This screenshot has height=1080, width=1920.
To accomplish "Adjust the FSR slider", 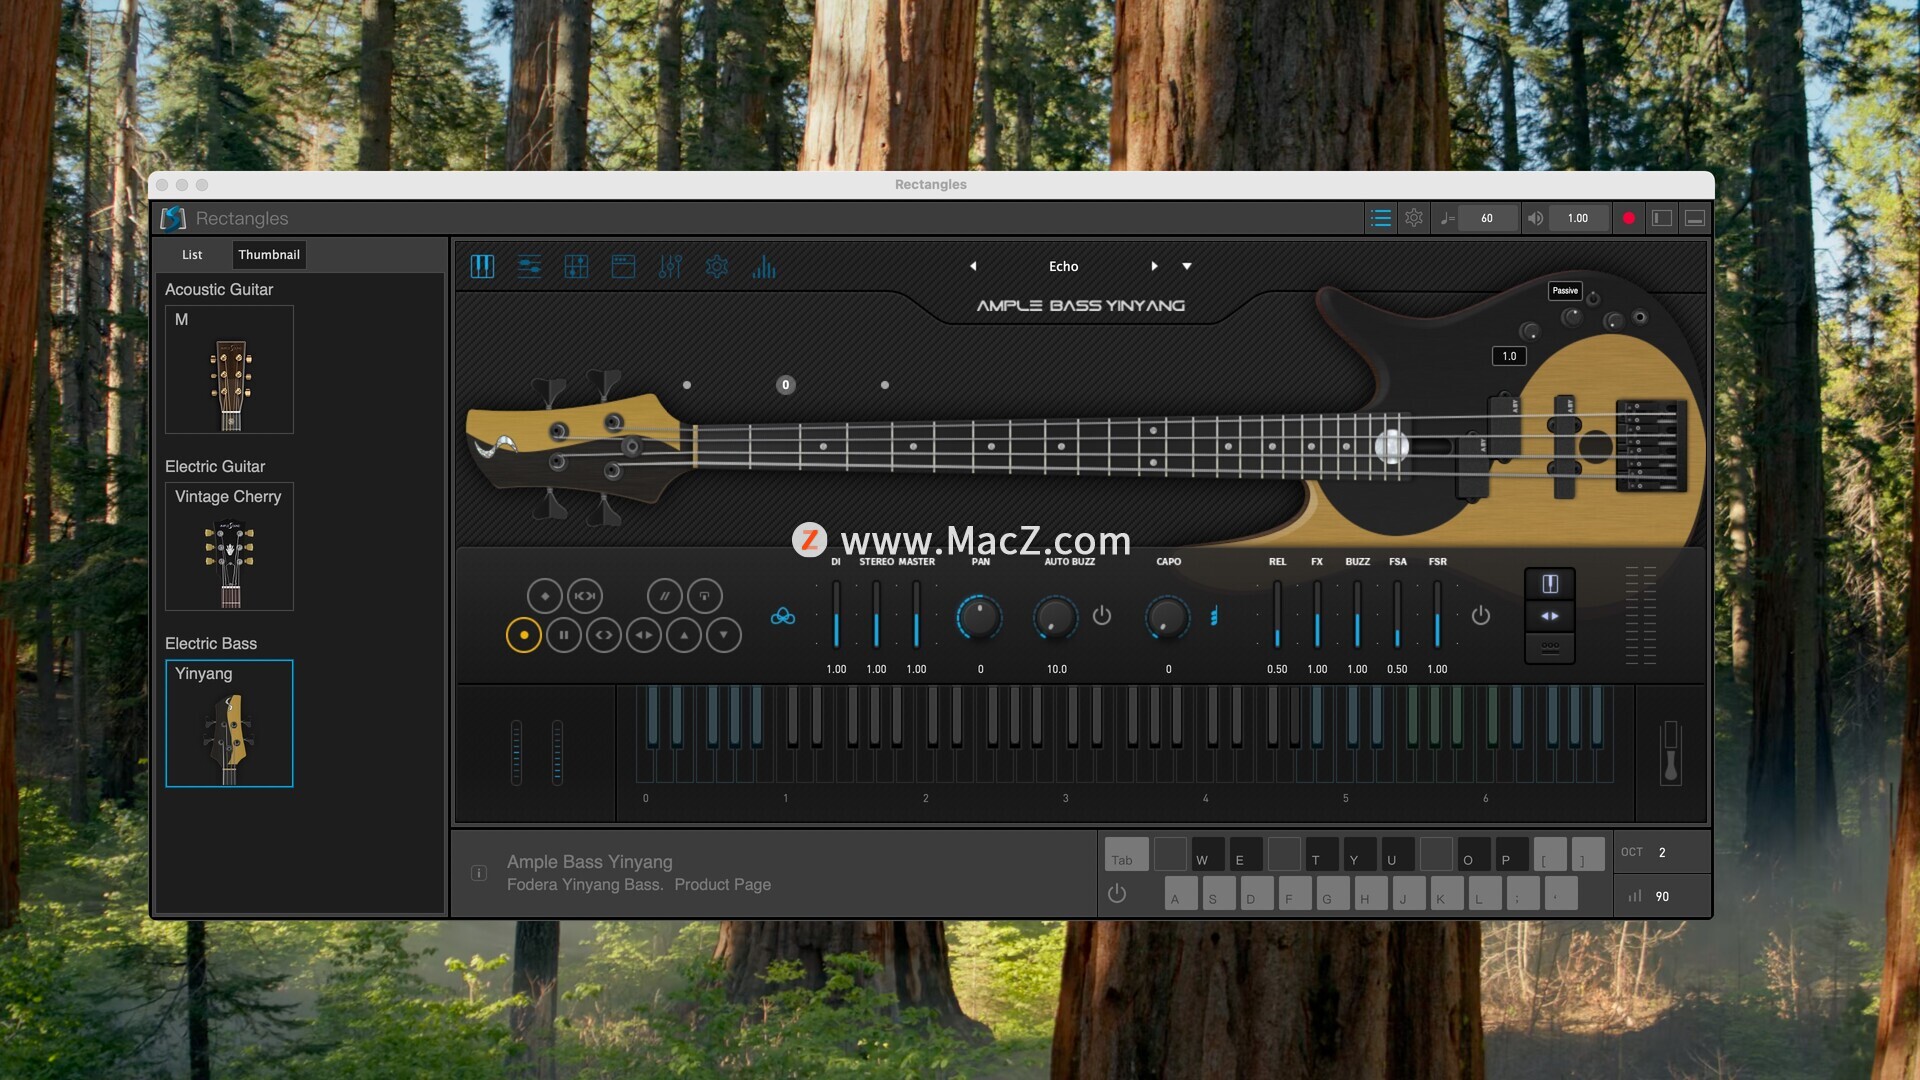I will (x=1437, y=615).
